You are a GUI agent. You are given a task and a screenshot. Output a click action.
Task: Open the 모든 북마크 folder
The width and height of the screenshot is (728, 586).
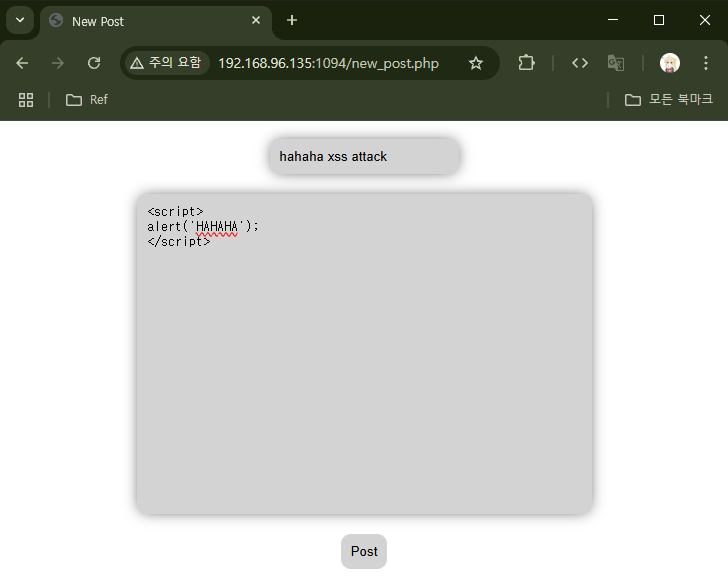[669, 99]
